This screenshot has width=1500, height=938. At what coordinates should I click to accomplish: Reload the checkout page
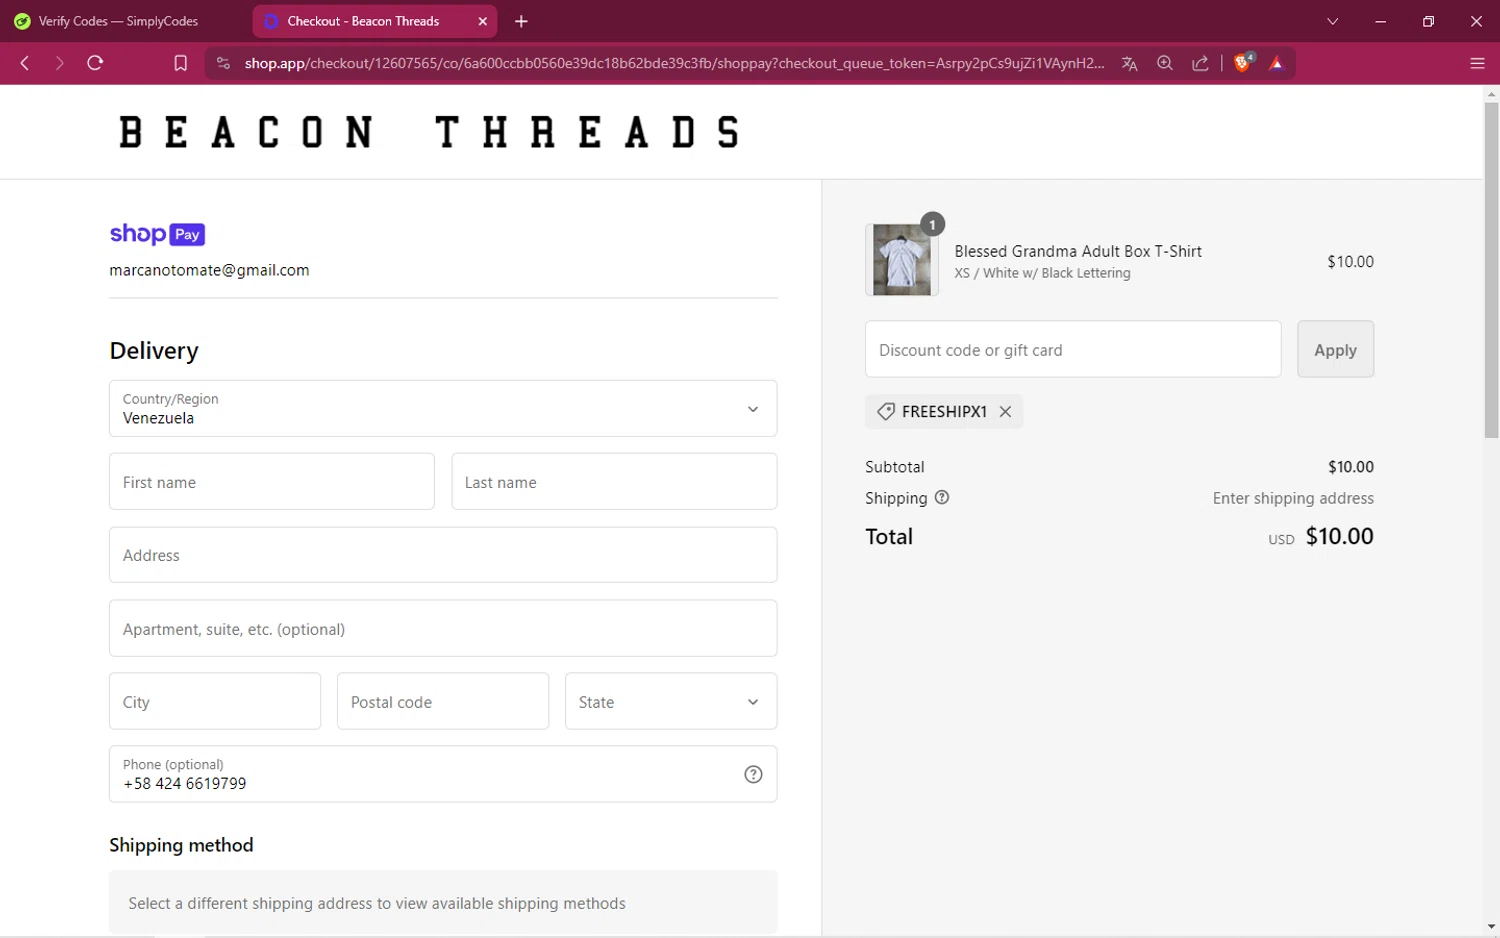95,63
